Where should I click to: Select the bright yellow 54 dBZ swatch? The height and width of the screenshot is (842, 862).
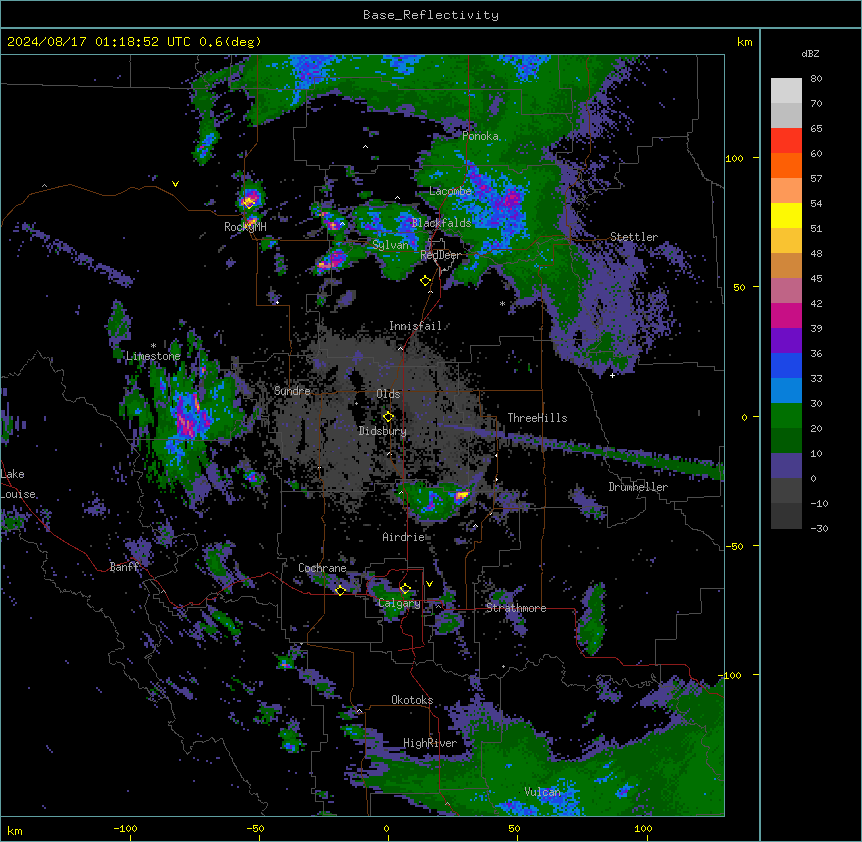pyautogui.click(x=786, y=215)
